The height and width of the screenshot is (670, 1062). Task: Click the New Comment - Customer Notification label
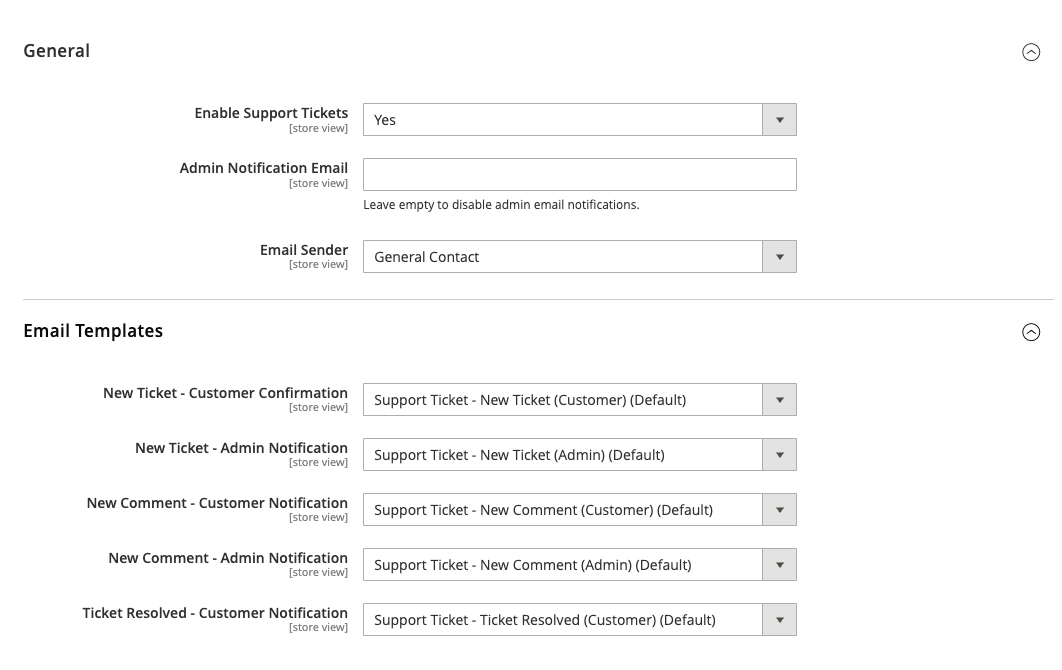(x=217, y=503)
